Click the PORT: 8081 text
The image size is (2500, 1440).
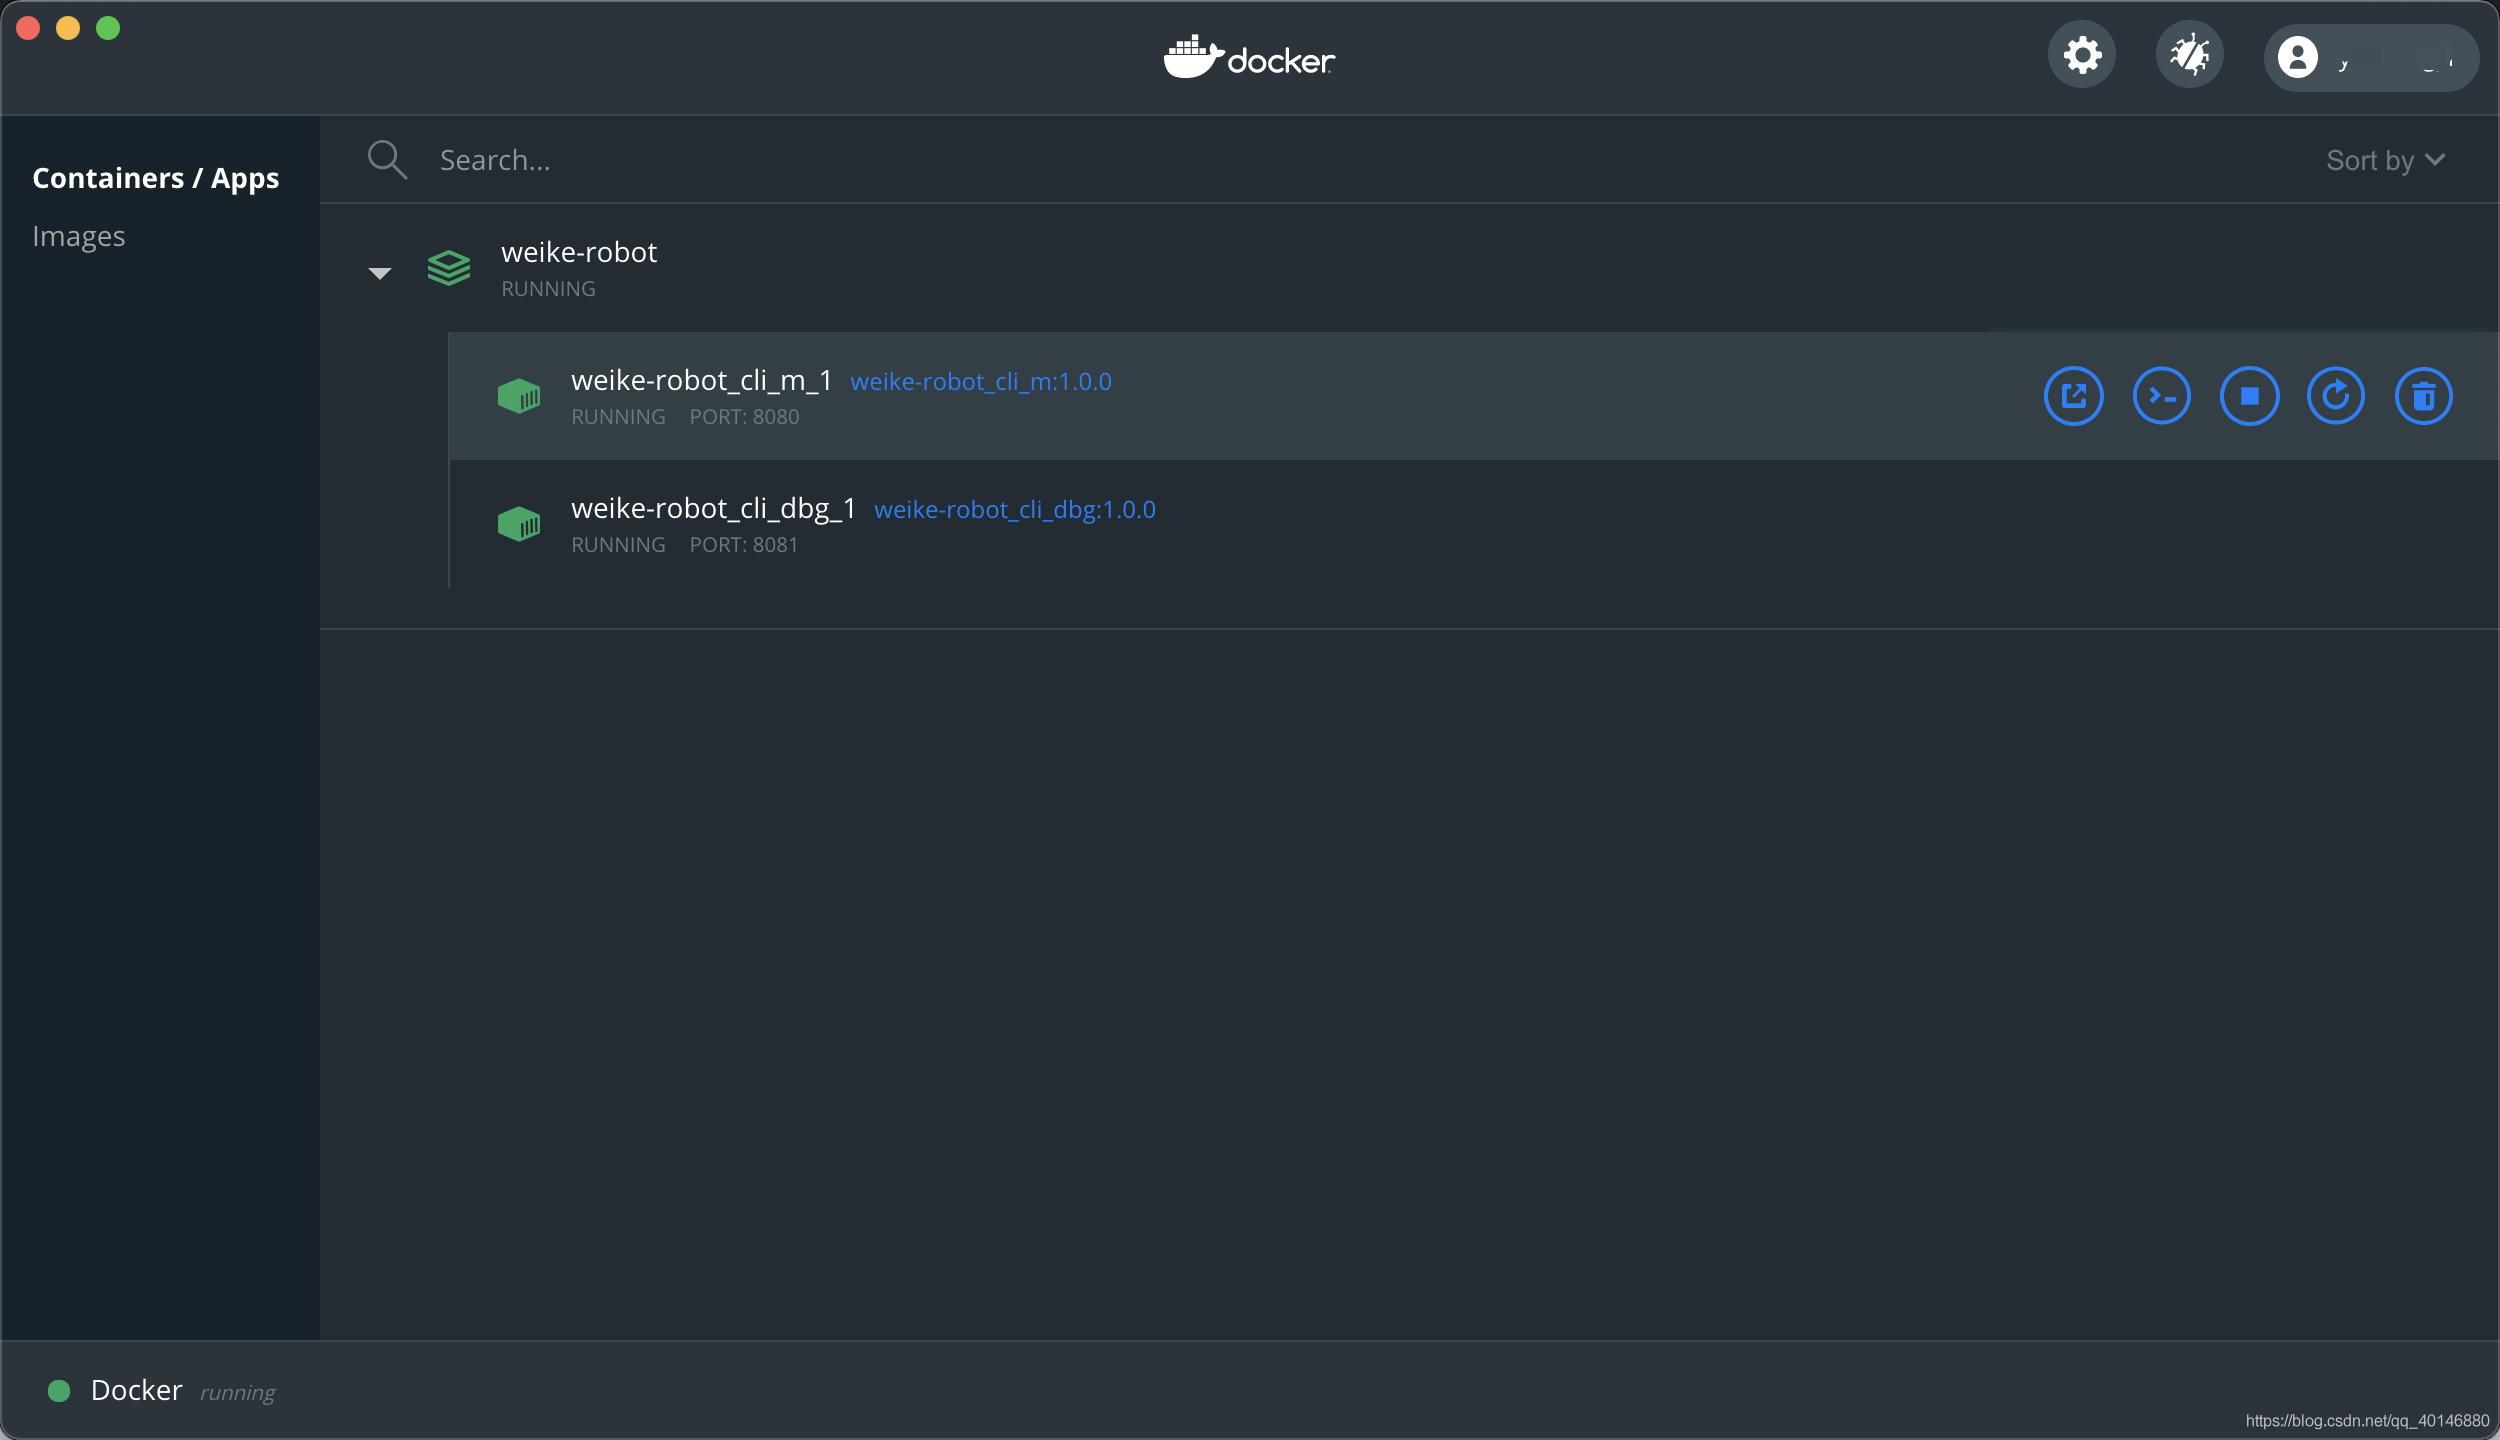tap(744, 545)
